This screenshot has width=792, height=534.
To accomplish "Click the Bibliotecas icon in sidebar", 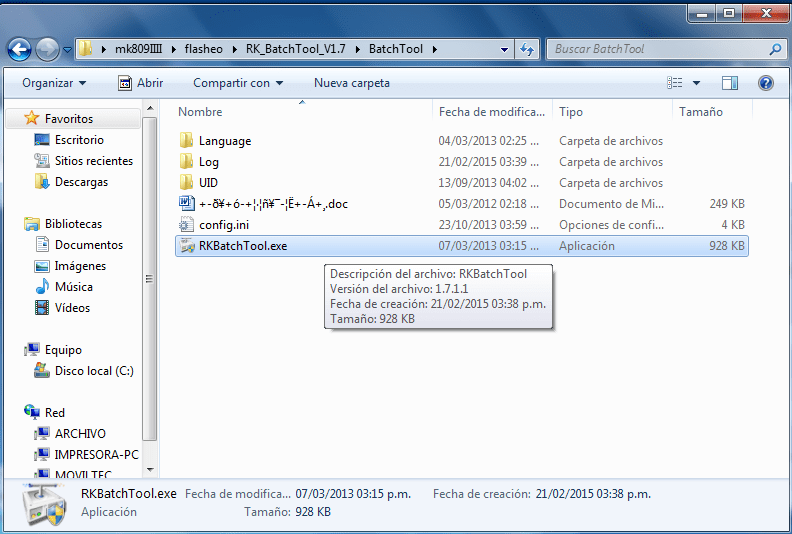I will (31, 224).
